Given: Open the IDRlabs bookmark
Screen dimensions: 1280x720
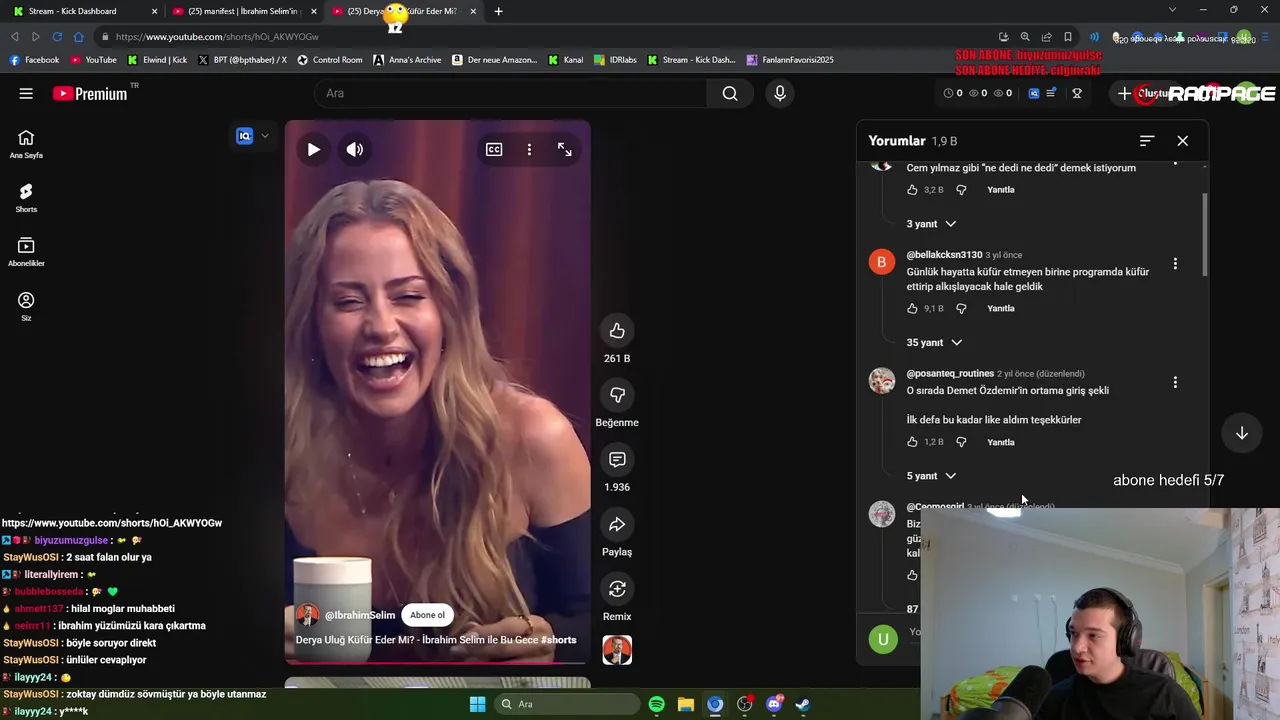Looking at the screenshot, I should tap(615, 60).
